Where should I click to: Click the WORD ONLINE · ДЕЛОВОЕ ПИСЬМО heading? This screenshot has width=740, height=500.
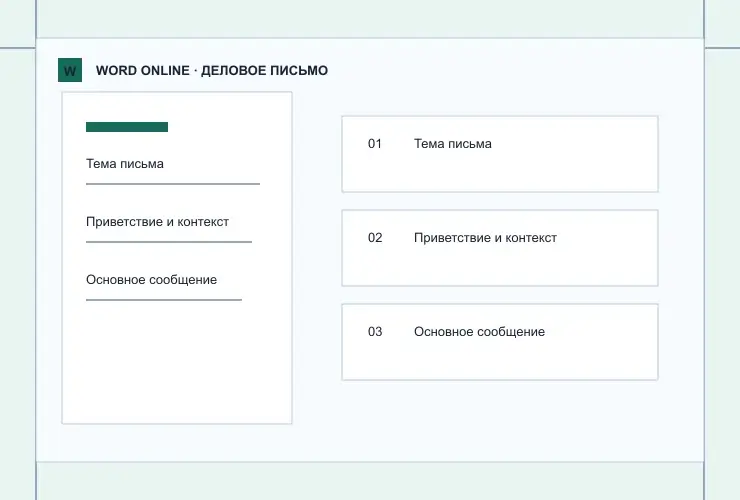(212, 70)
